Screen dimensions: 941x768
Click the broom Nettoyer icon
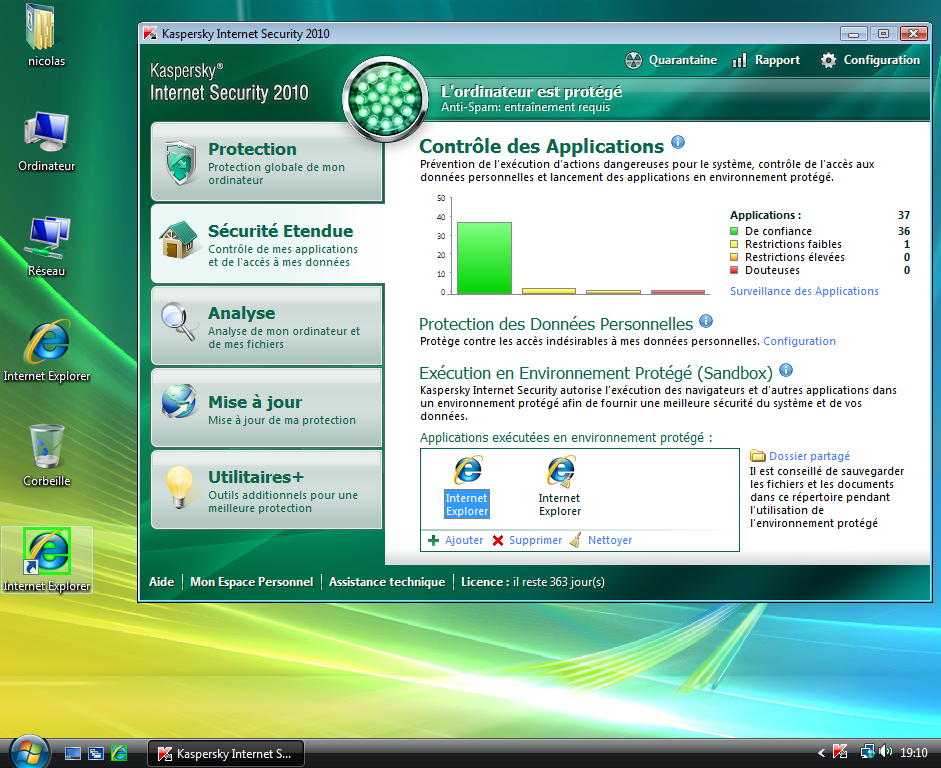tap(575, 540)
